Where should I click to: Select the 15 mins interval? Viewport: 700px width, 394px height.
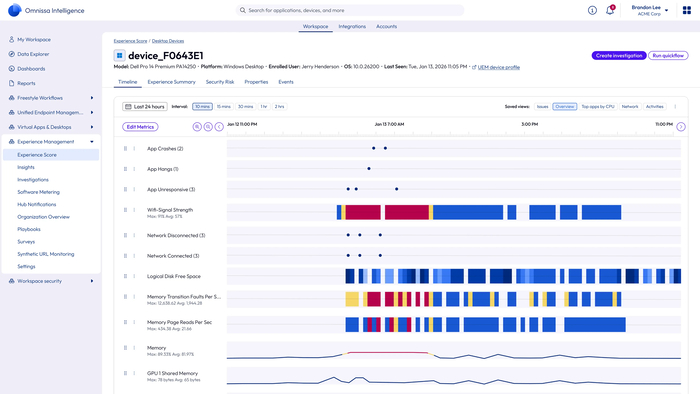click(224, 107)
